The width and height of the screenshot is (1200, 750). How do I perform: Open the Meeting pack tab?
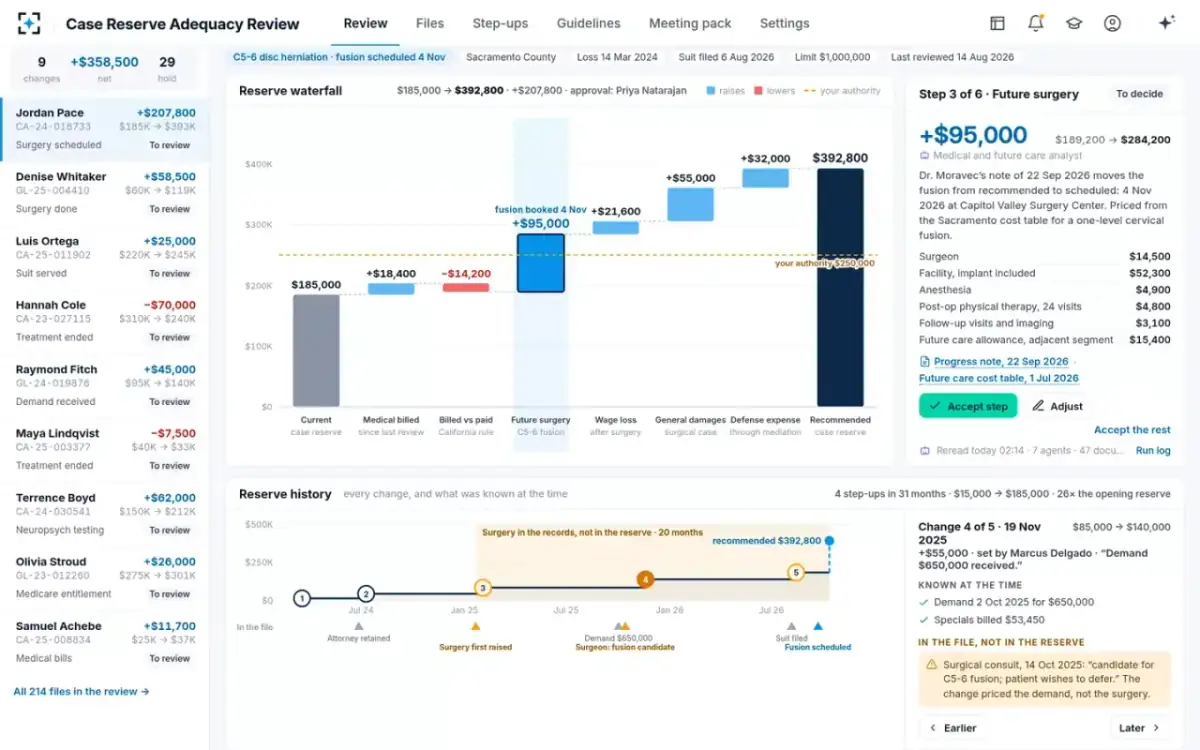pyautogui.click(x=690, y=23)
